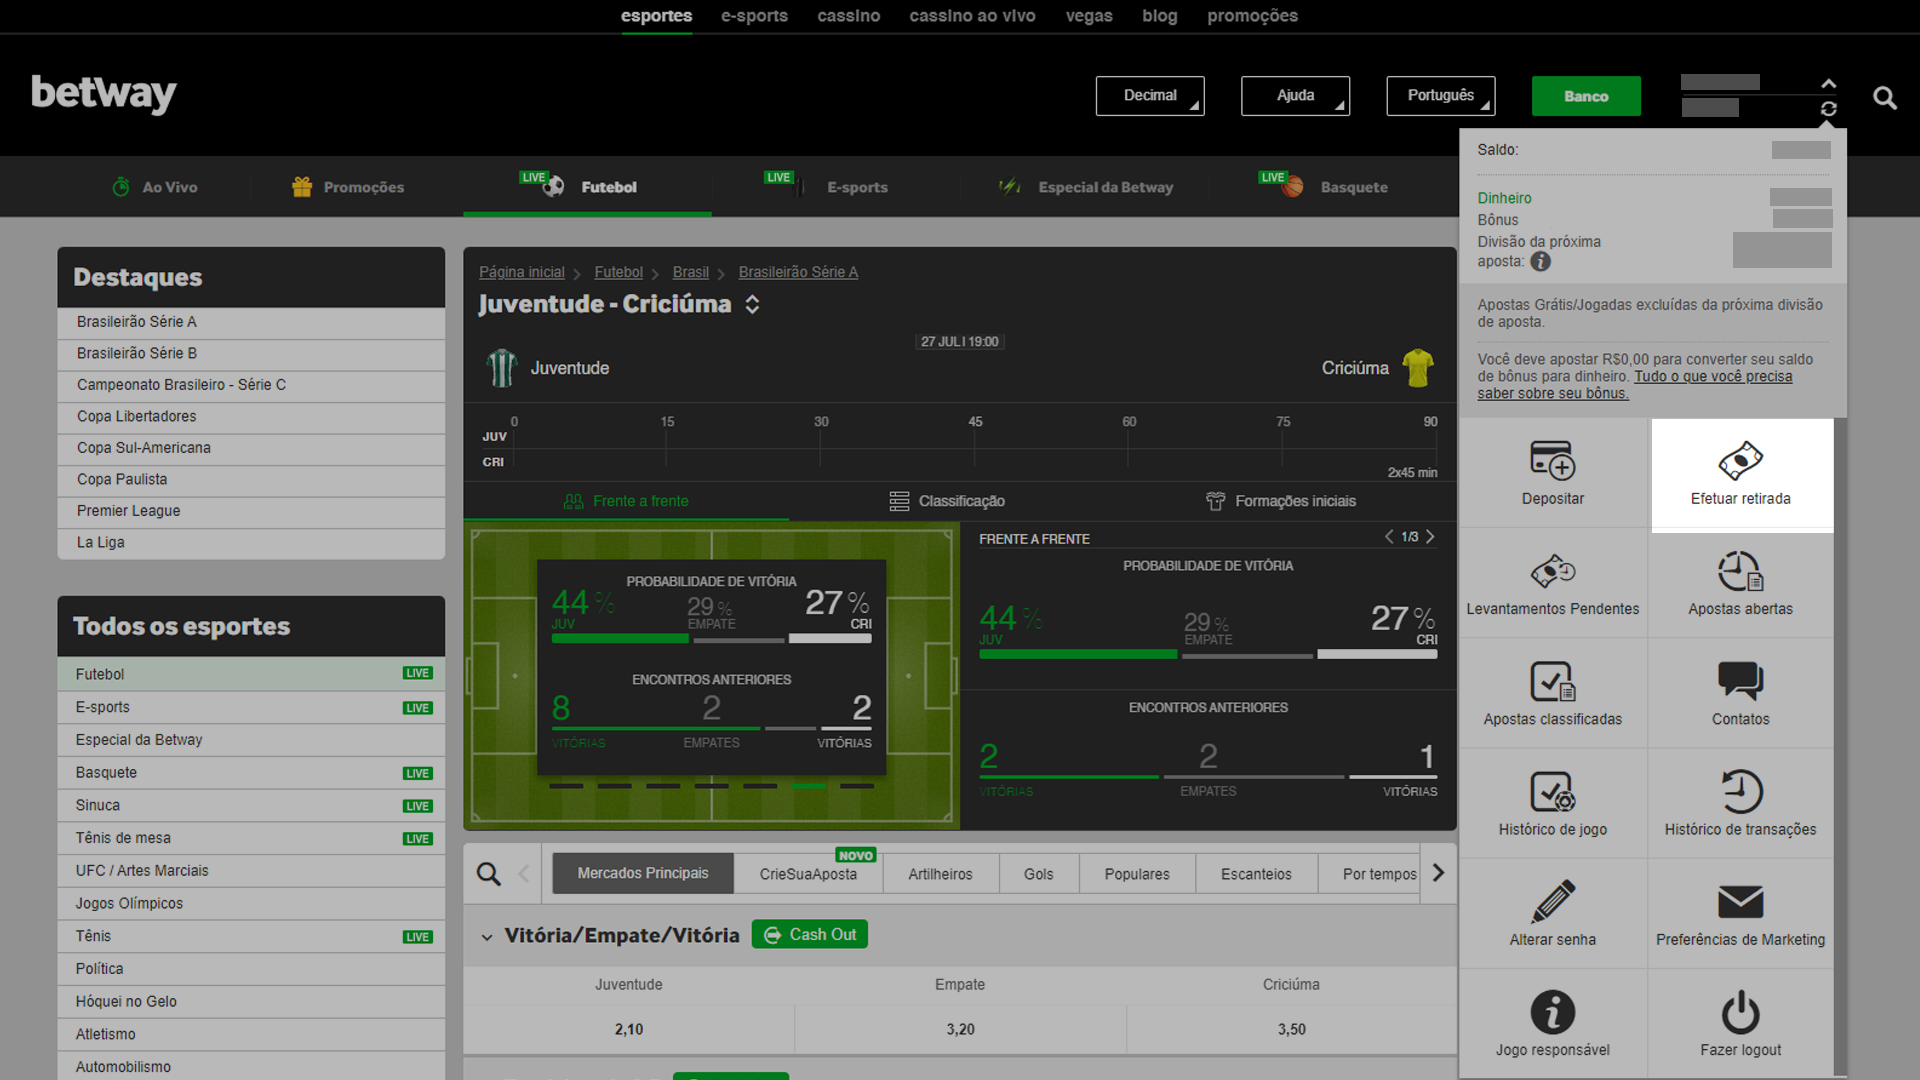
Task: Switch to the Frente a frente tab
Action: tap(626, 501)
